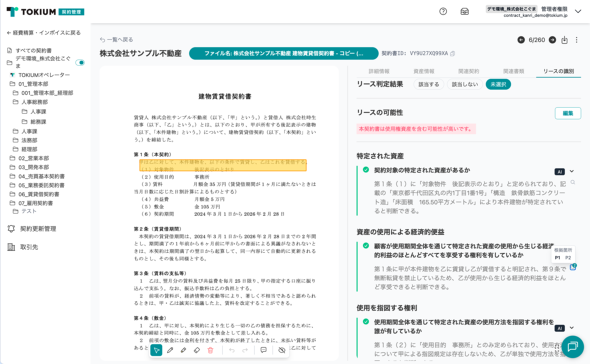Open the 05_業務委託契約書 folder
The image size is (590, 364).
(x=37, y=185)
